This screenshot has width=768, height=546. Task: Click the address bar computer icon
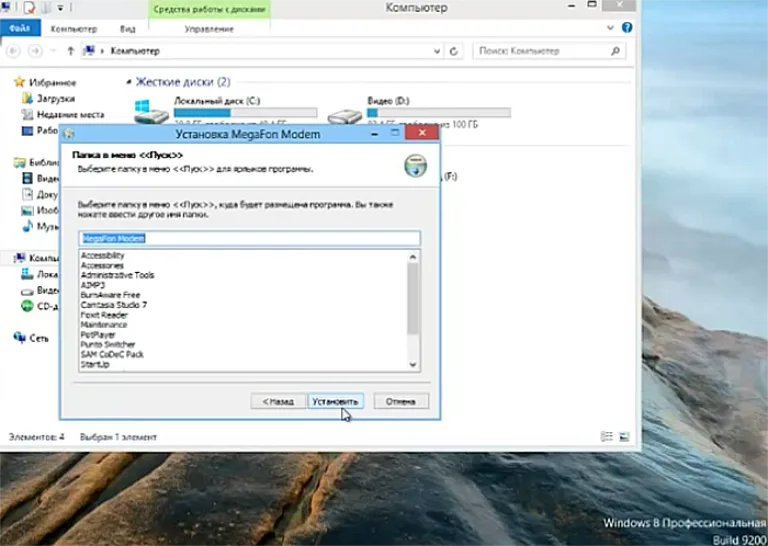pyautogui.click(x=89, y=50)
